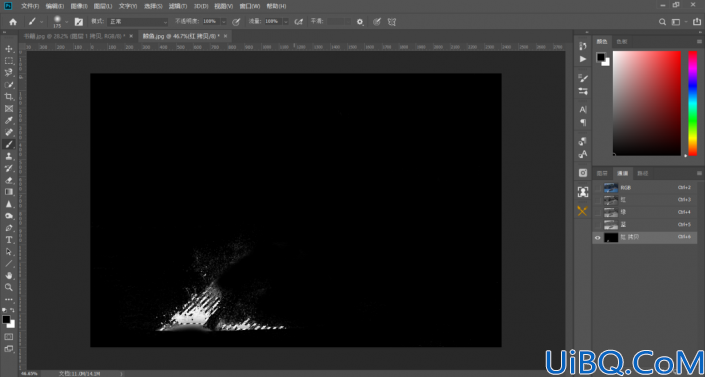
Task: Toggle pressure for opacity button
Action: pyautogui.click(x=236, y=22)
